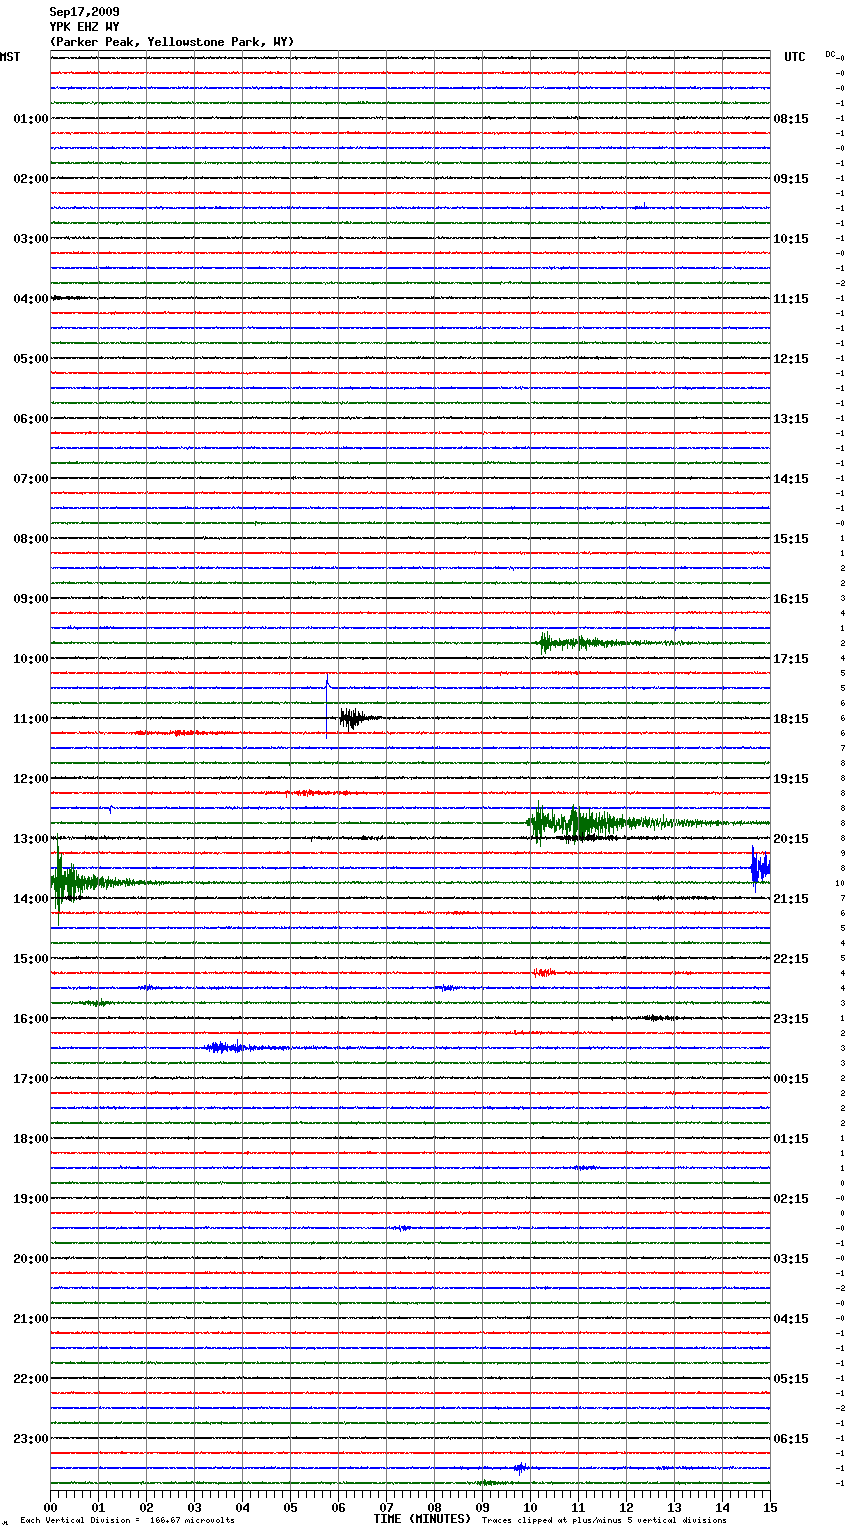Click the tall blue spike above the 11:00 trace

tap(327, 706)
